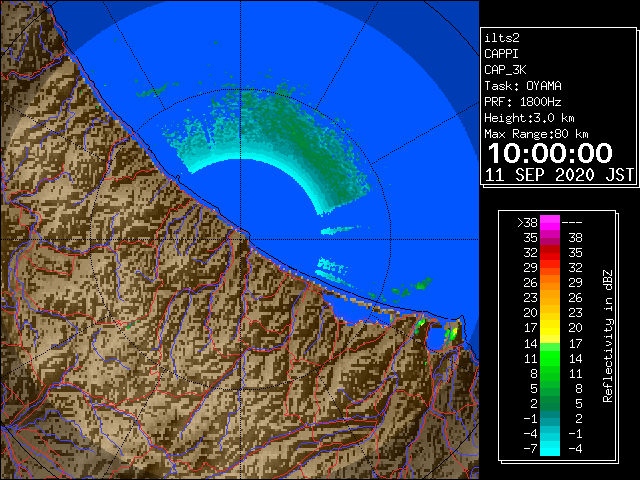Pick the cyan swatch beside -7
Image resolution: width=640 pixels, height=480 pixels.
click(x=550, y=448)
